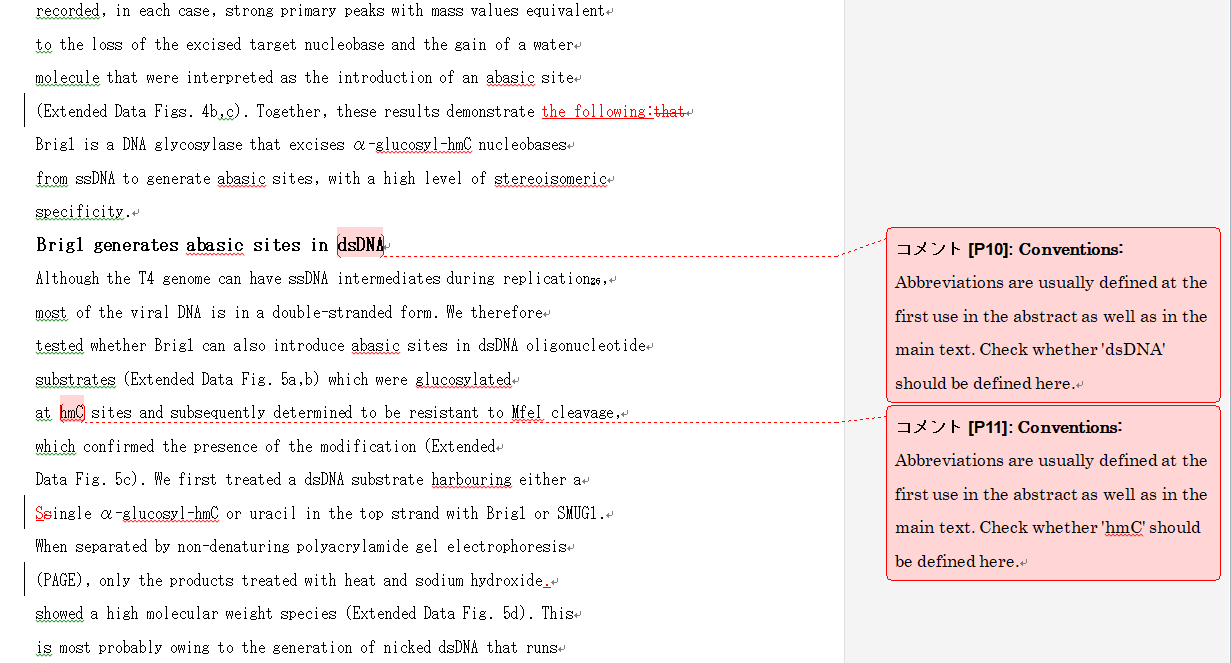Click the word 'recorded' on the first line
The image size is (1231, 663).
(x=68, y=11)
